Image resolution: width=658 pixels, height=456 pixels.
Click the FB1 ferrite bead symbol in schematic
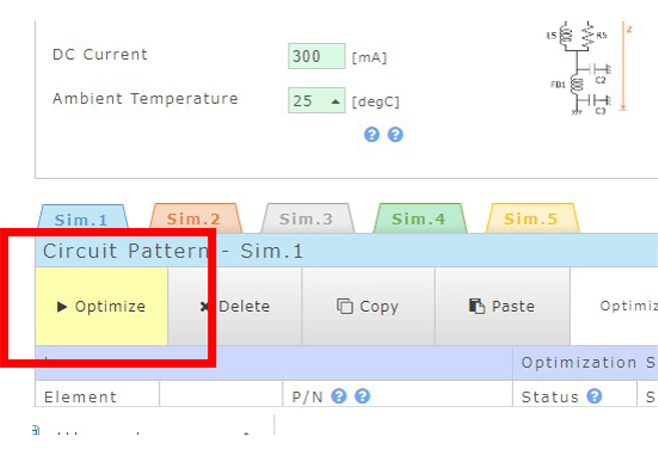[576, 84]
